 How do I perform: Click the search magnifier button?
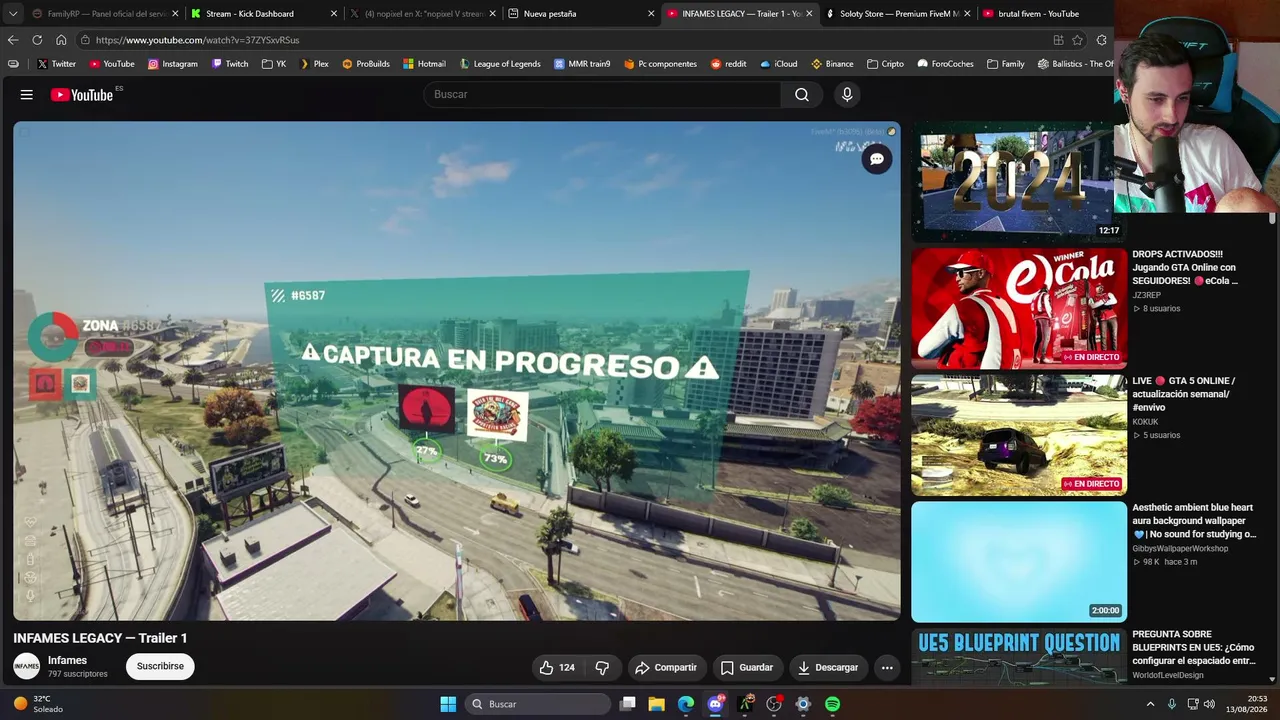point(802,94)
